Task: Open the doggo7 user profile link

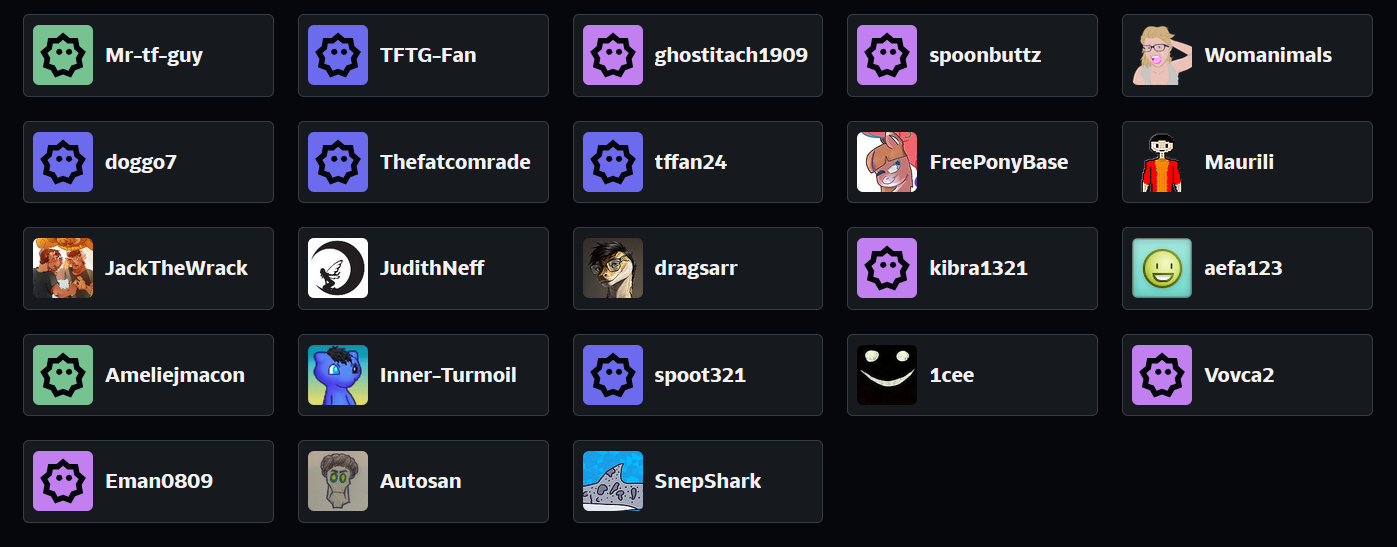Action: 148,162
